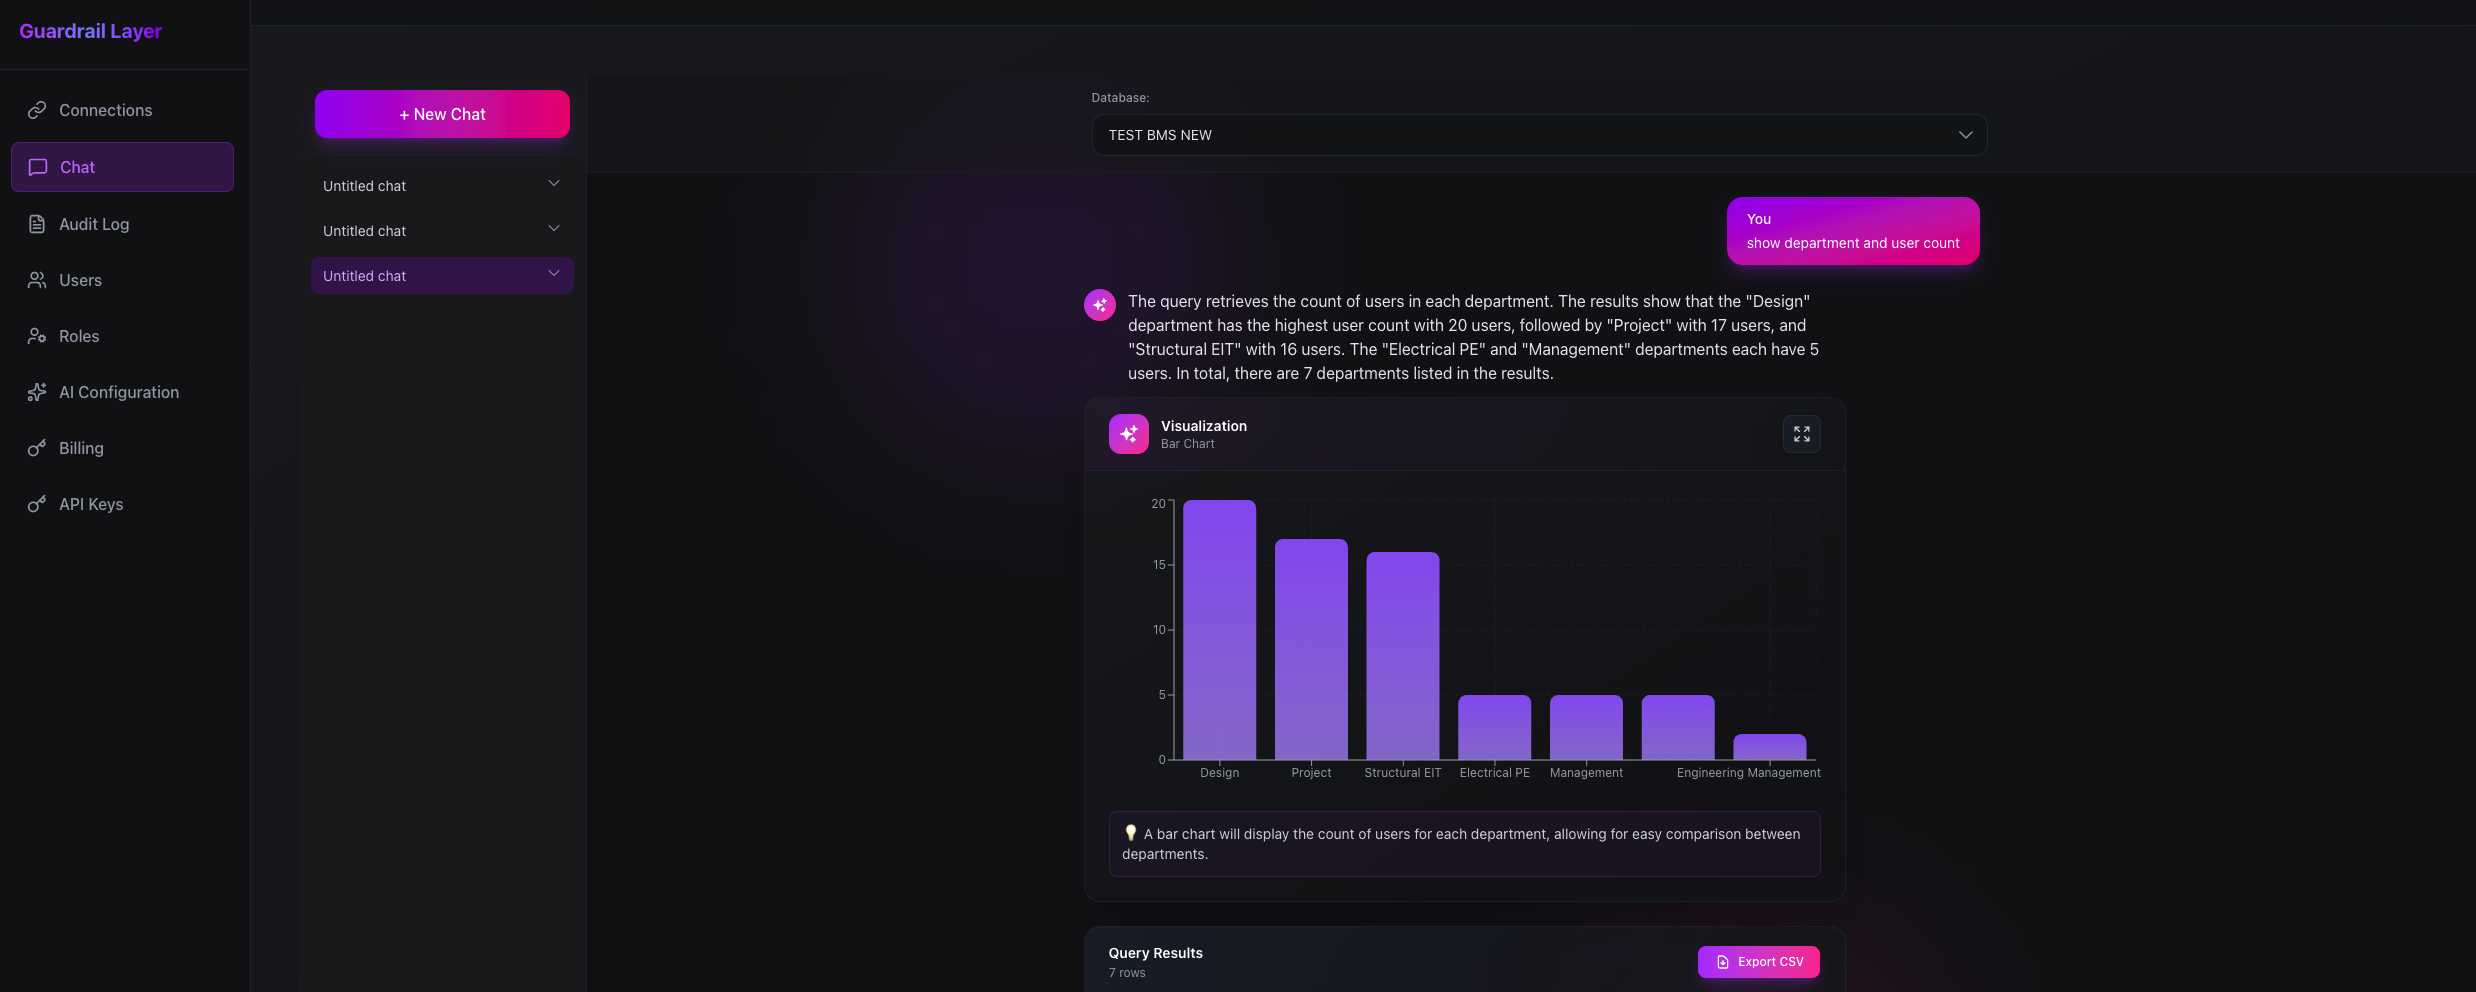Image resolution: width=2476 pixels, height=992 pixels.
Task: Click the 'Database:' field label
Action: point(1120,98)
